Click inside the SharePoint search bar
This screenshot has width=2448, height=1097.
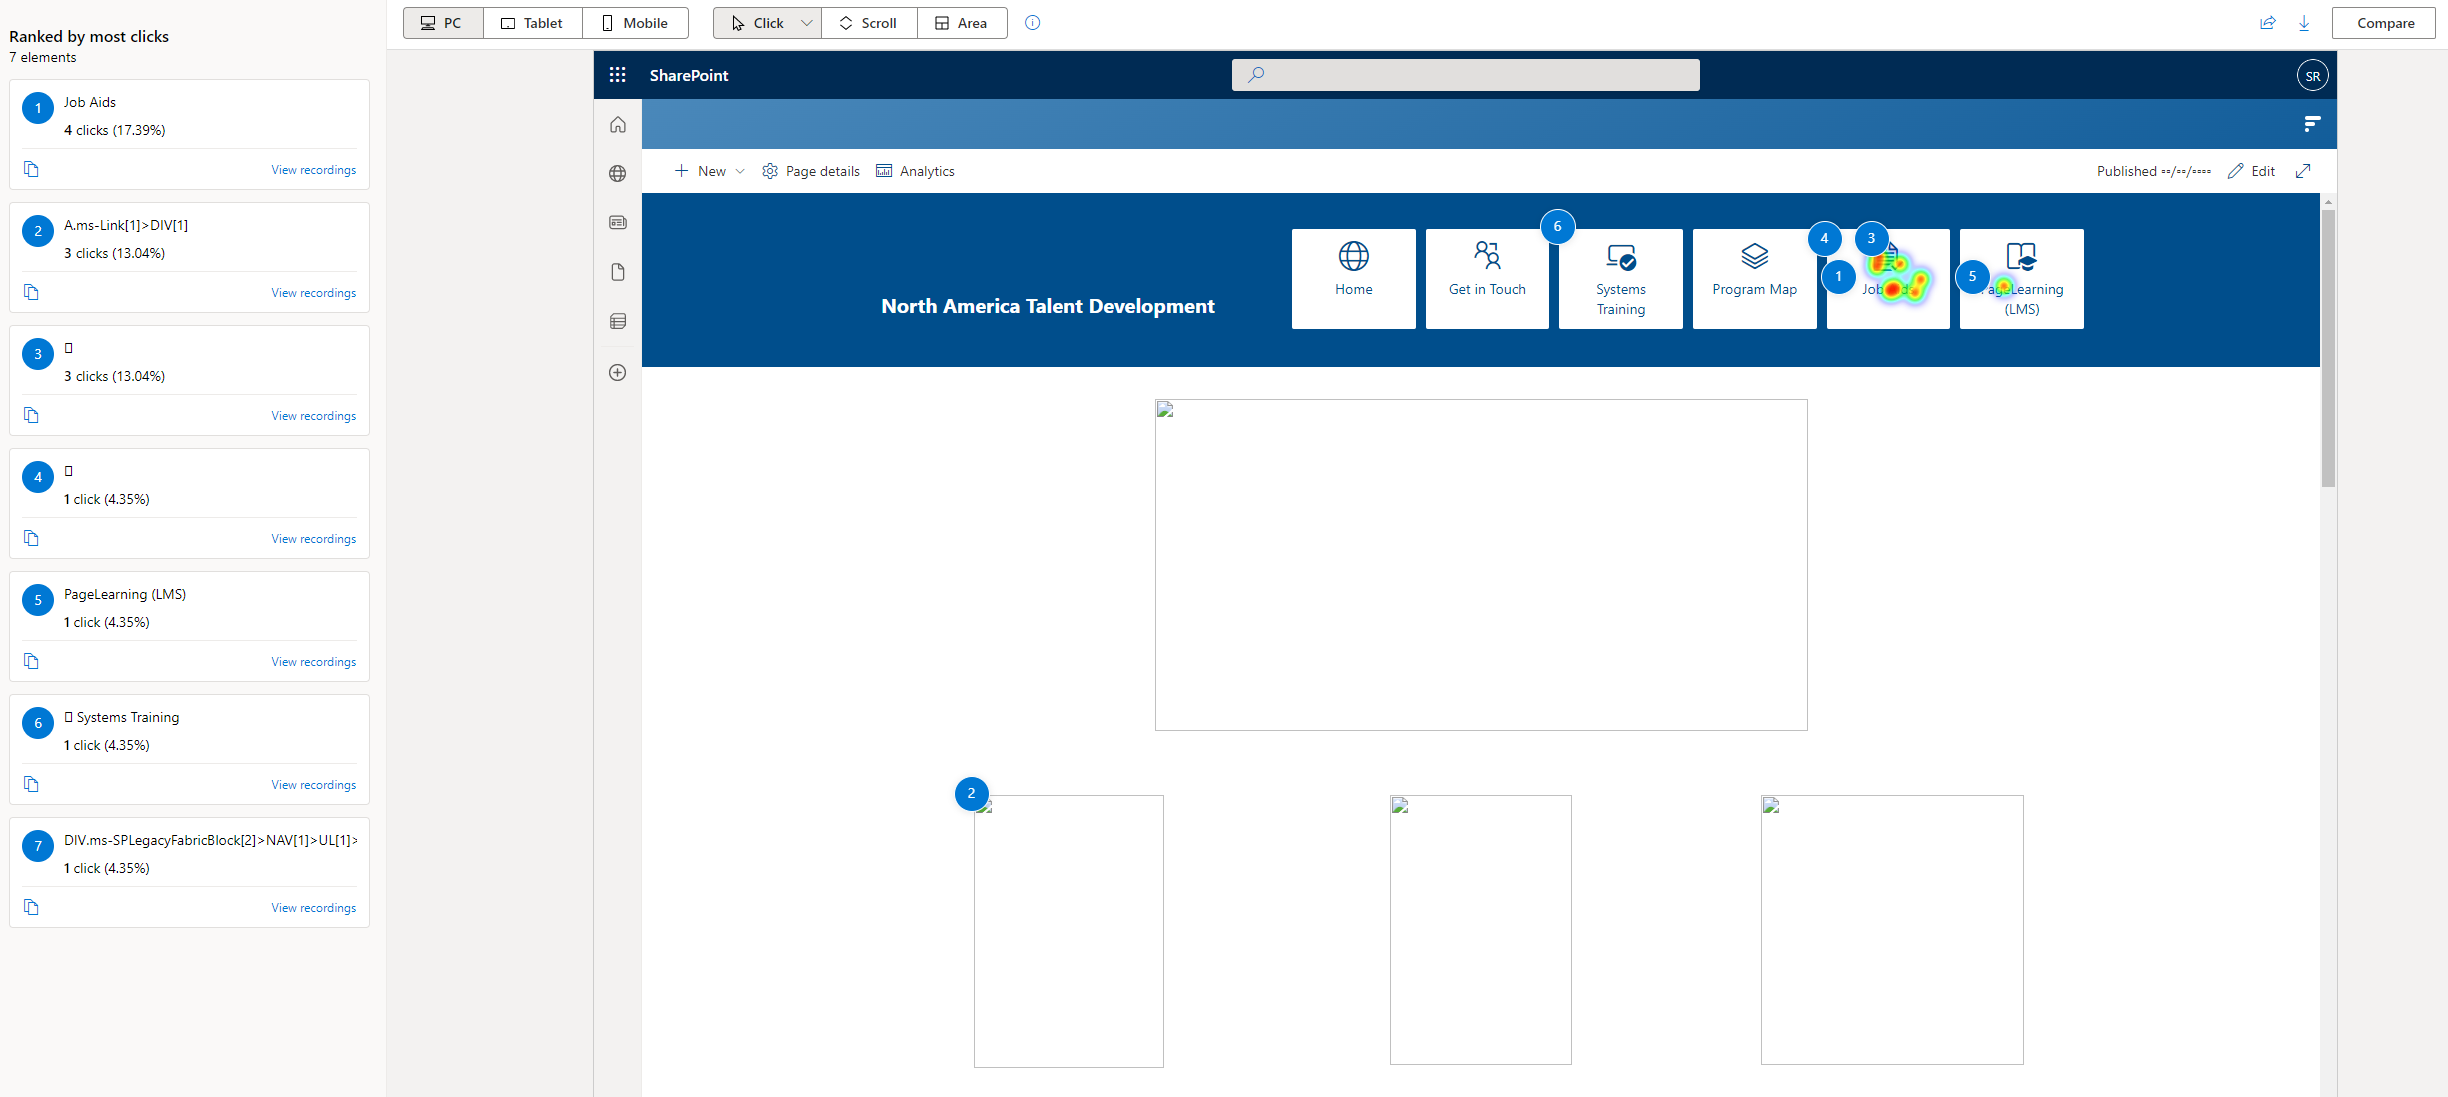pos(1464,74)
